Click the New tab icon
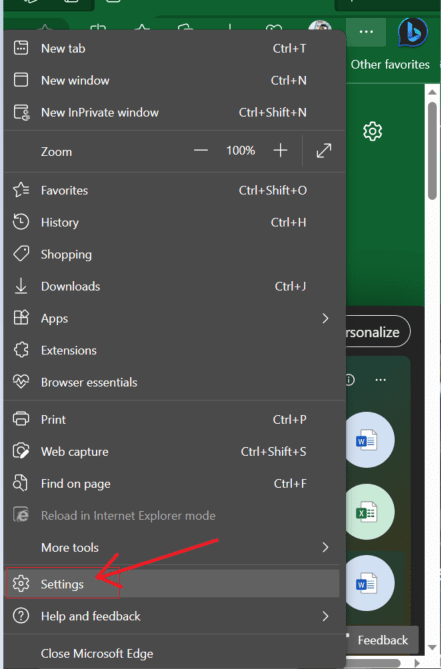The image size is (441, 669). pos(21,48)
